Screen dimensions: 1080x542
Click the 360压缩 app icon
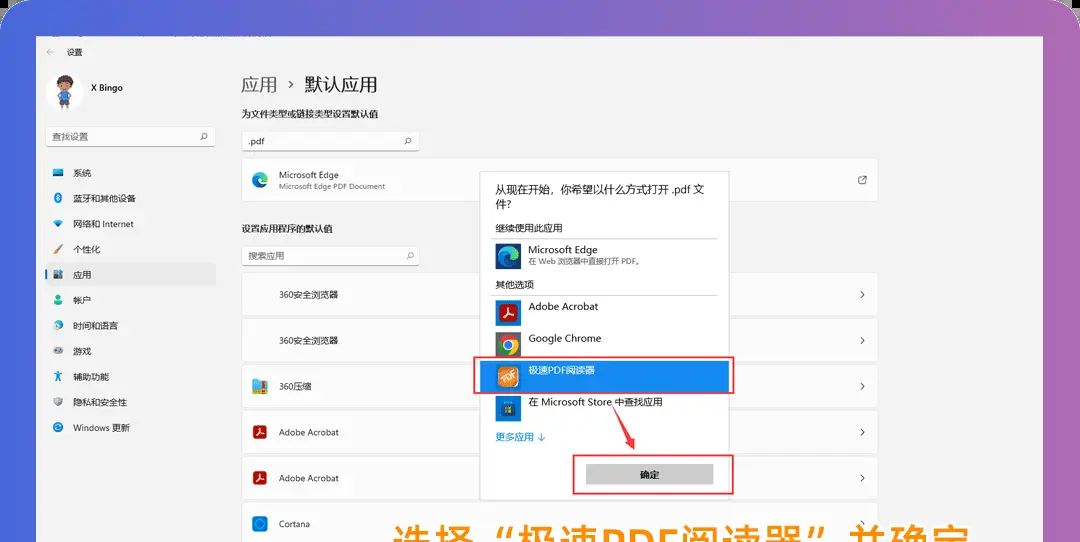pos(260,386)
